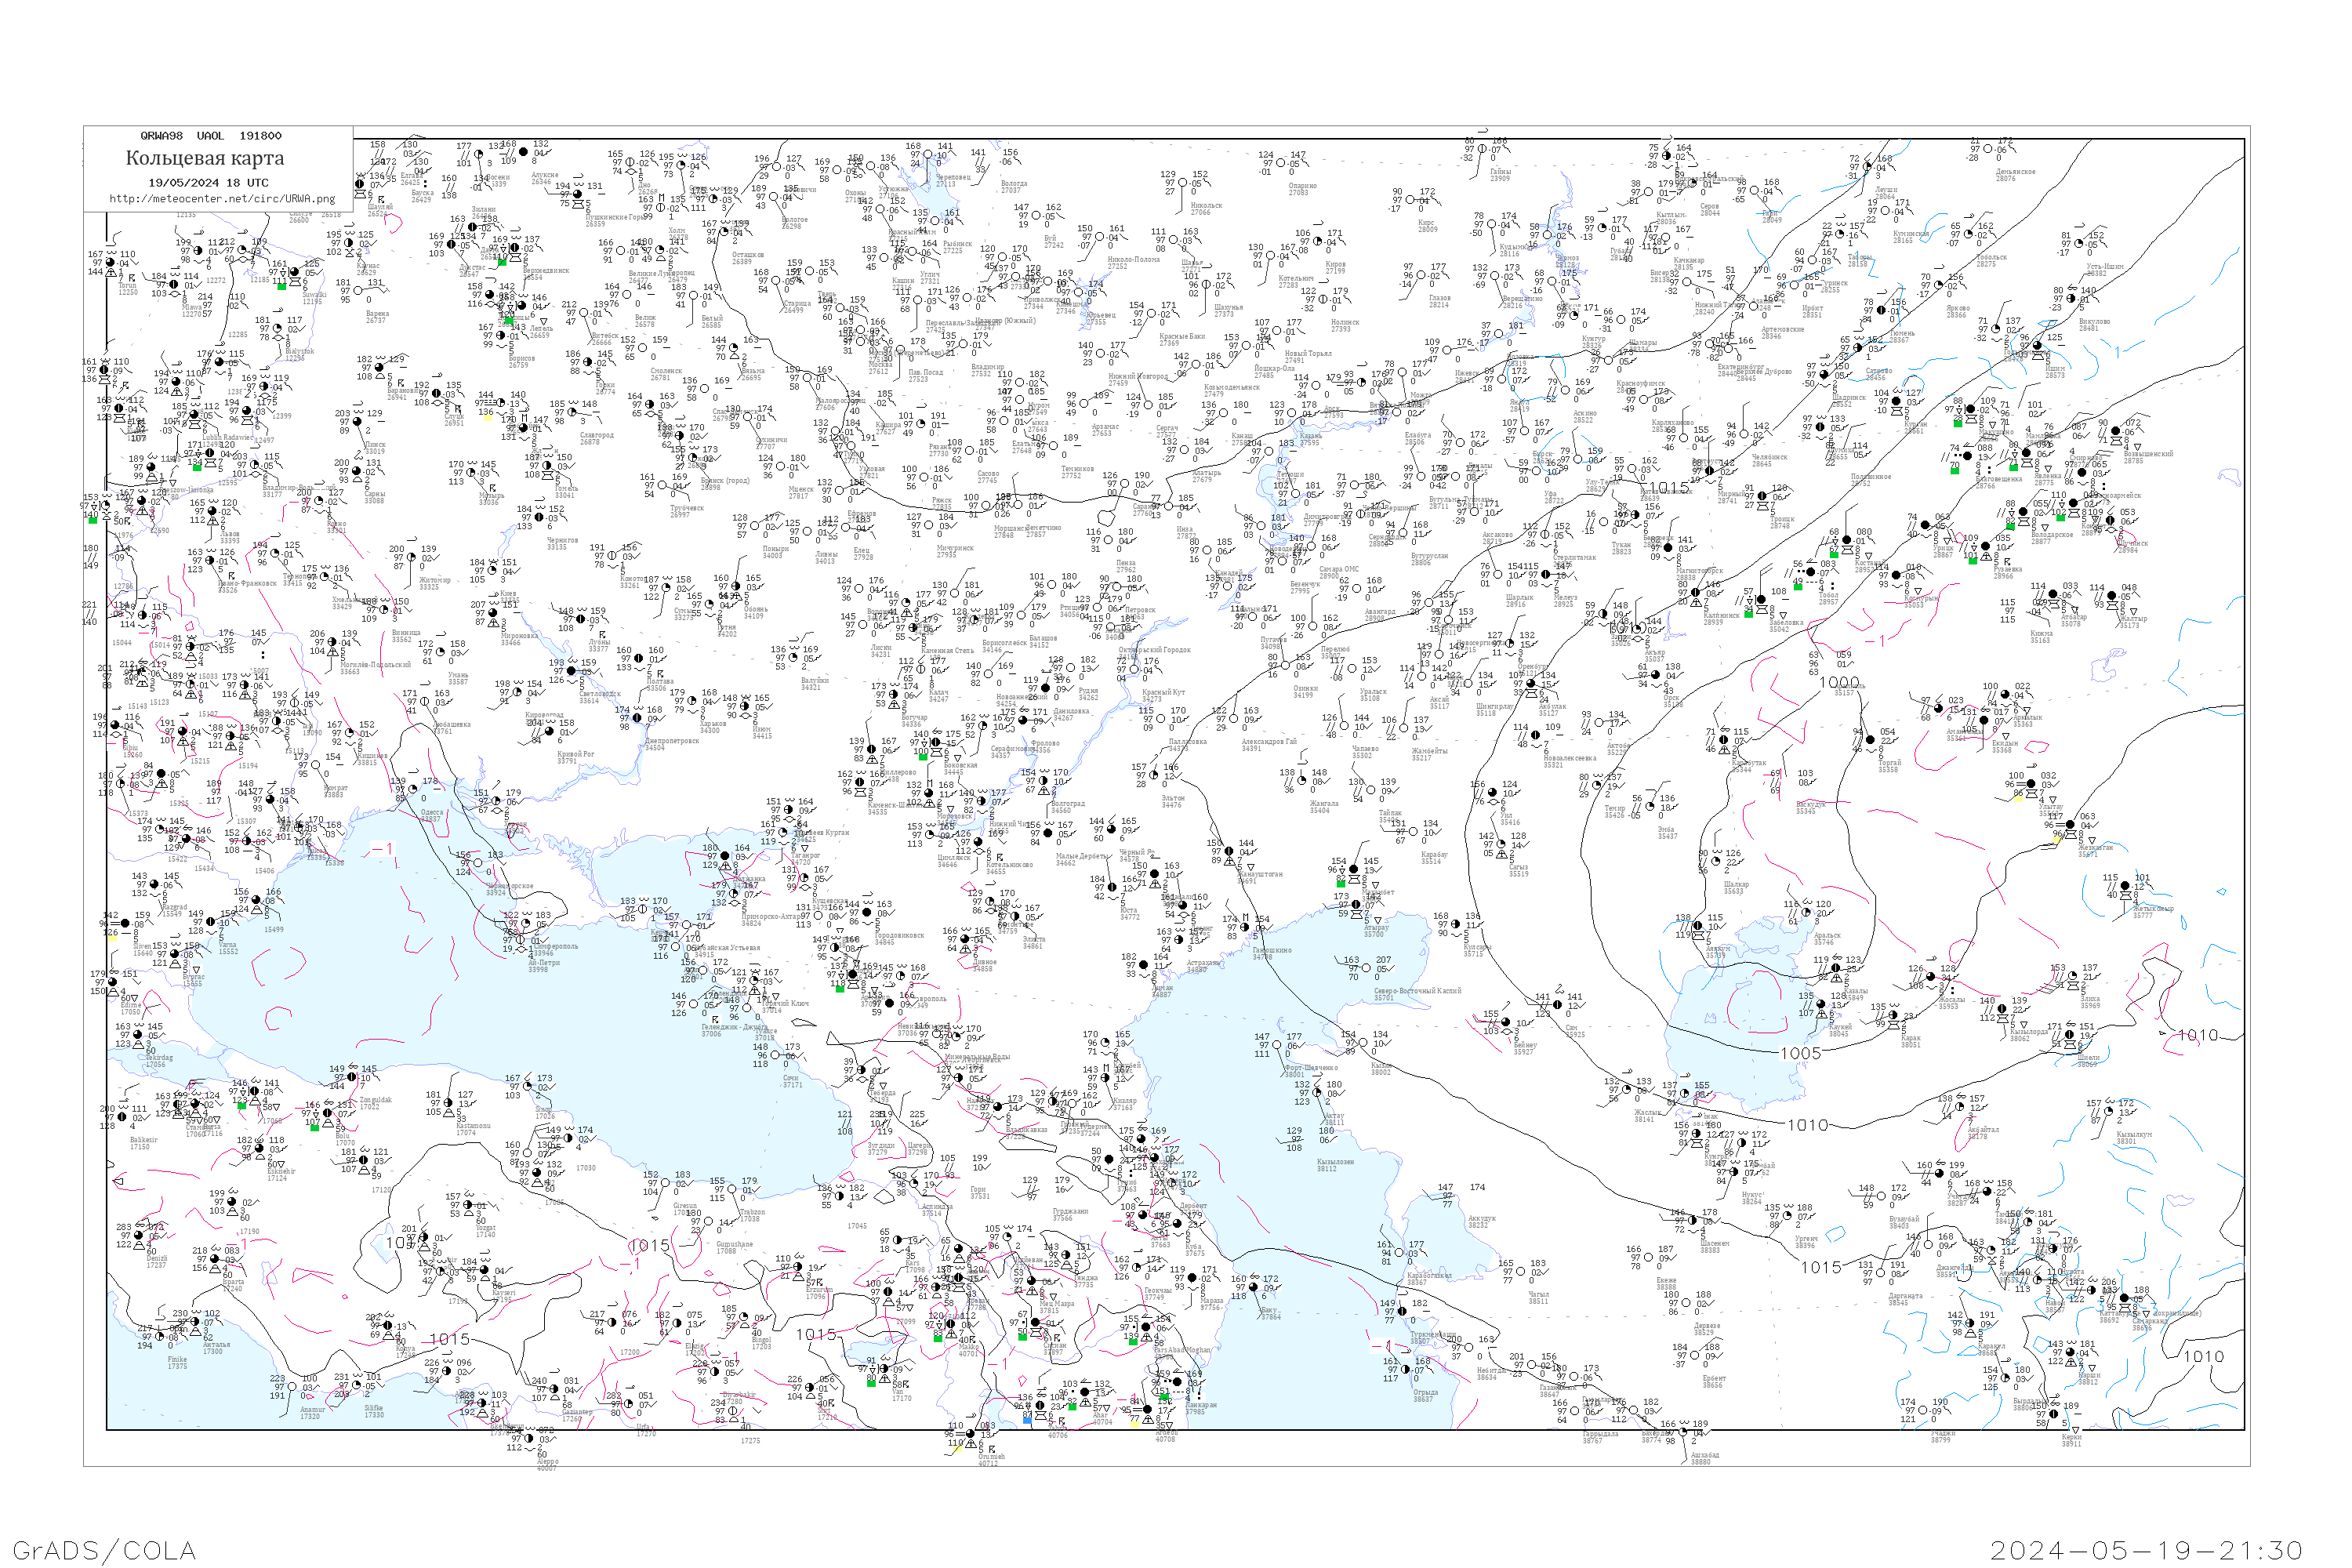Click the station circle above Кызылорда 38062
The height and width of the screenshot is (1568, 2352).
tap(2002, 1010)
